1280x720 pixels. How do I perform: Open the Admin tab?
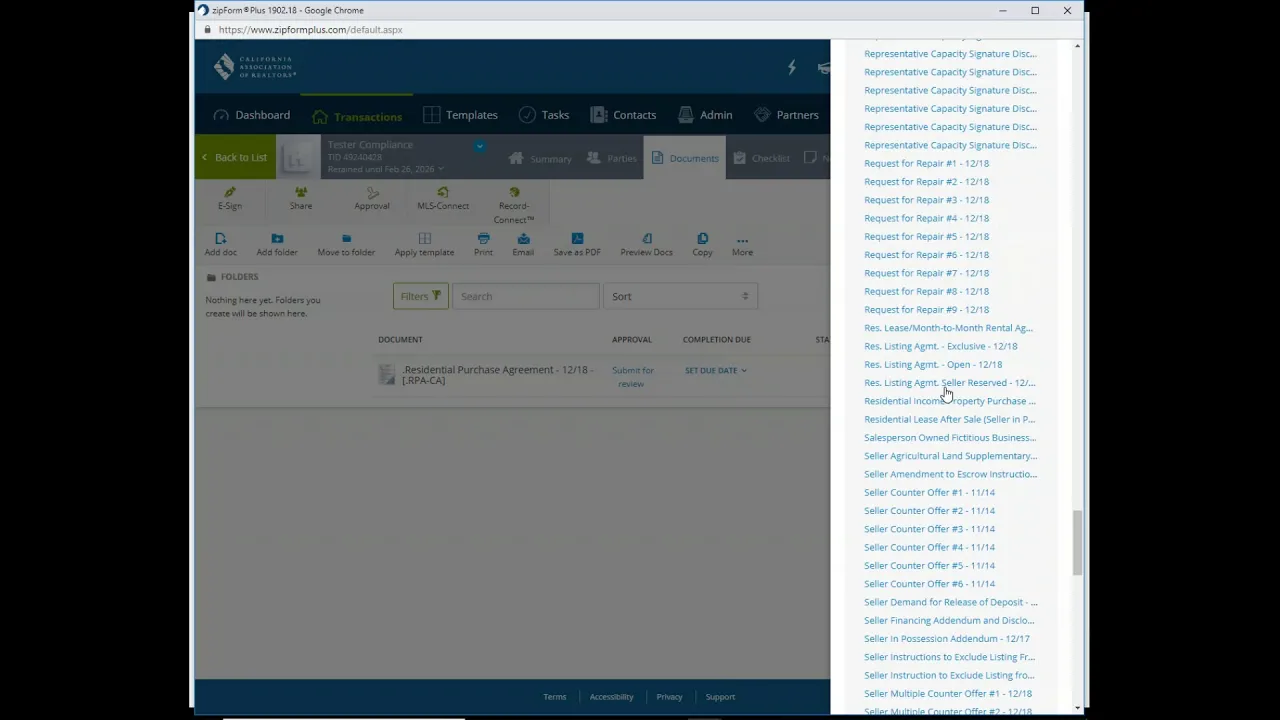pos(705,115)
